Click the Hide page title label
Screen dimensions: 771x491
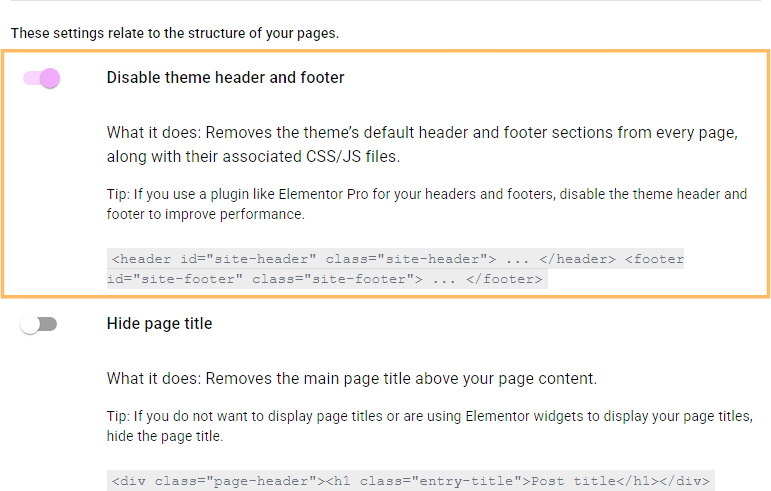point(159,323)
